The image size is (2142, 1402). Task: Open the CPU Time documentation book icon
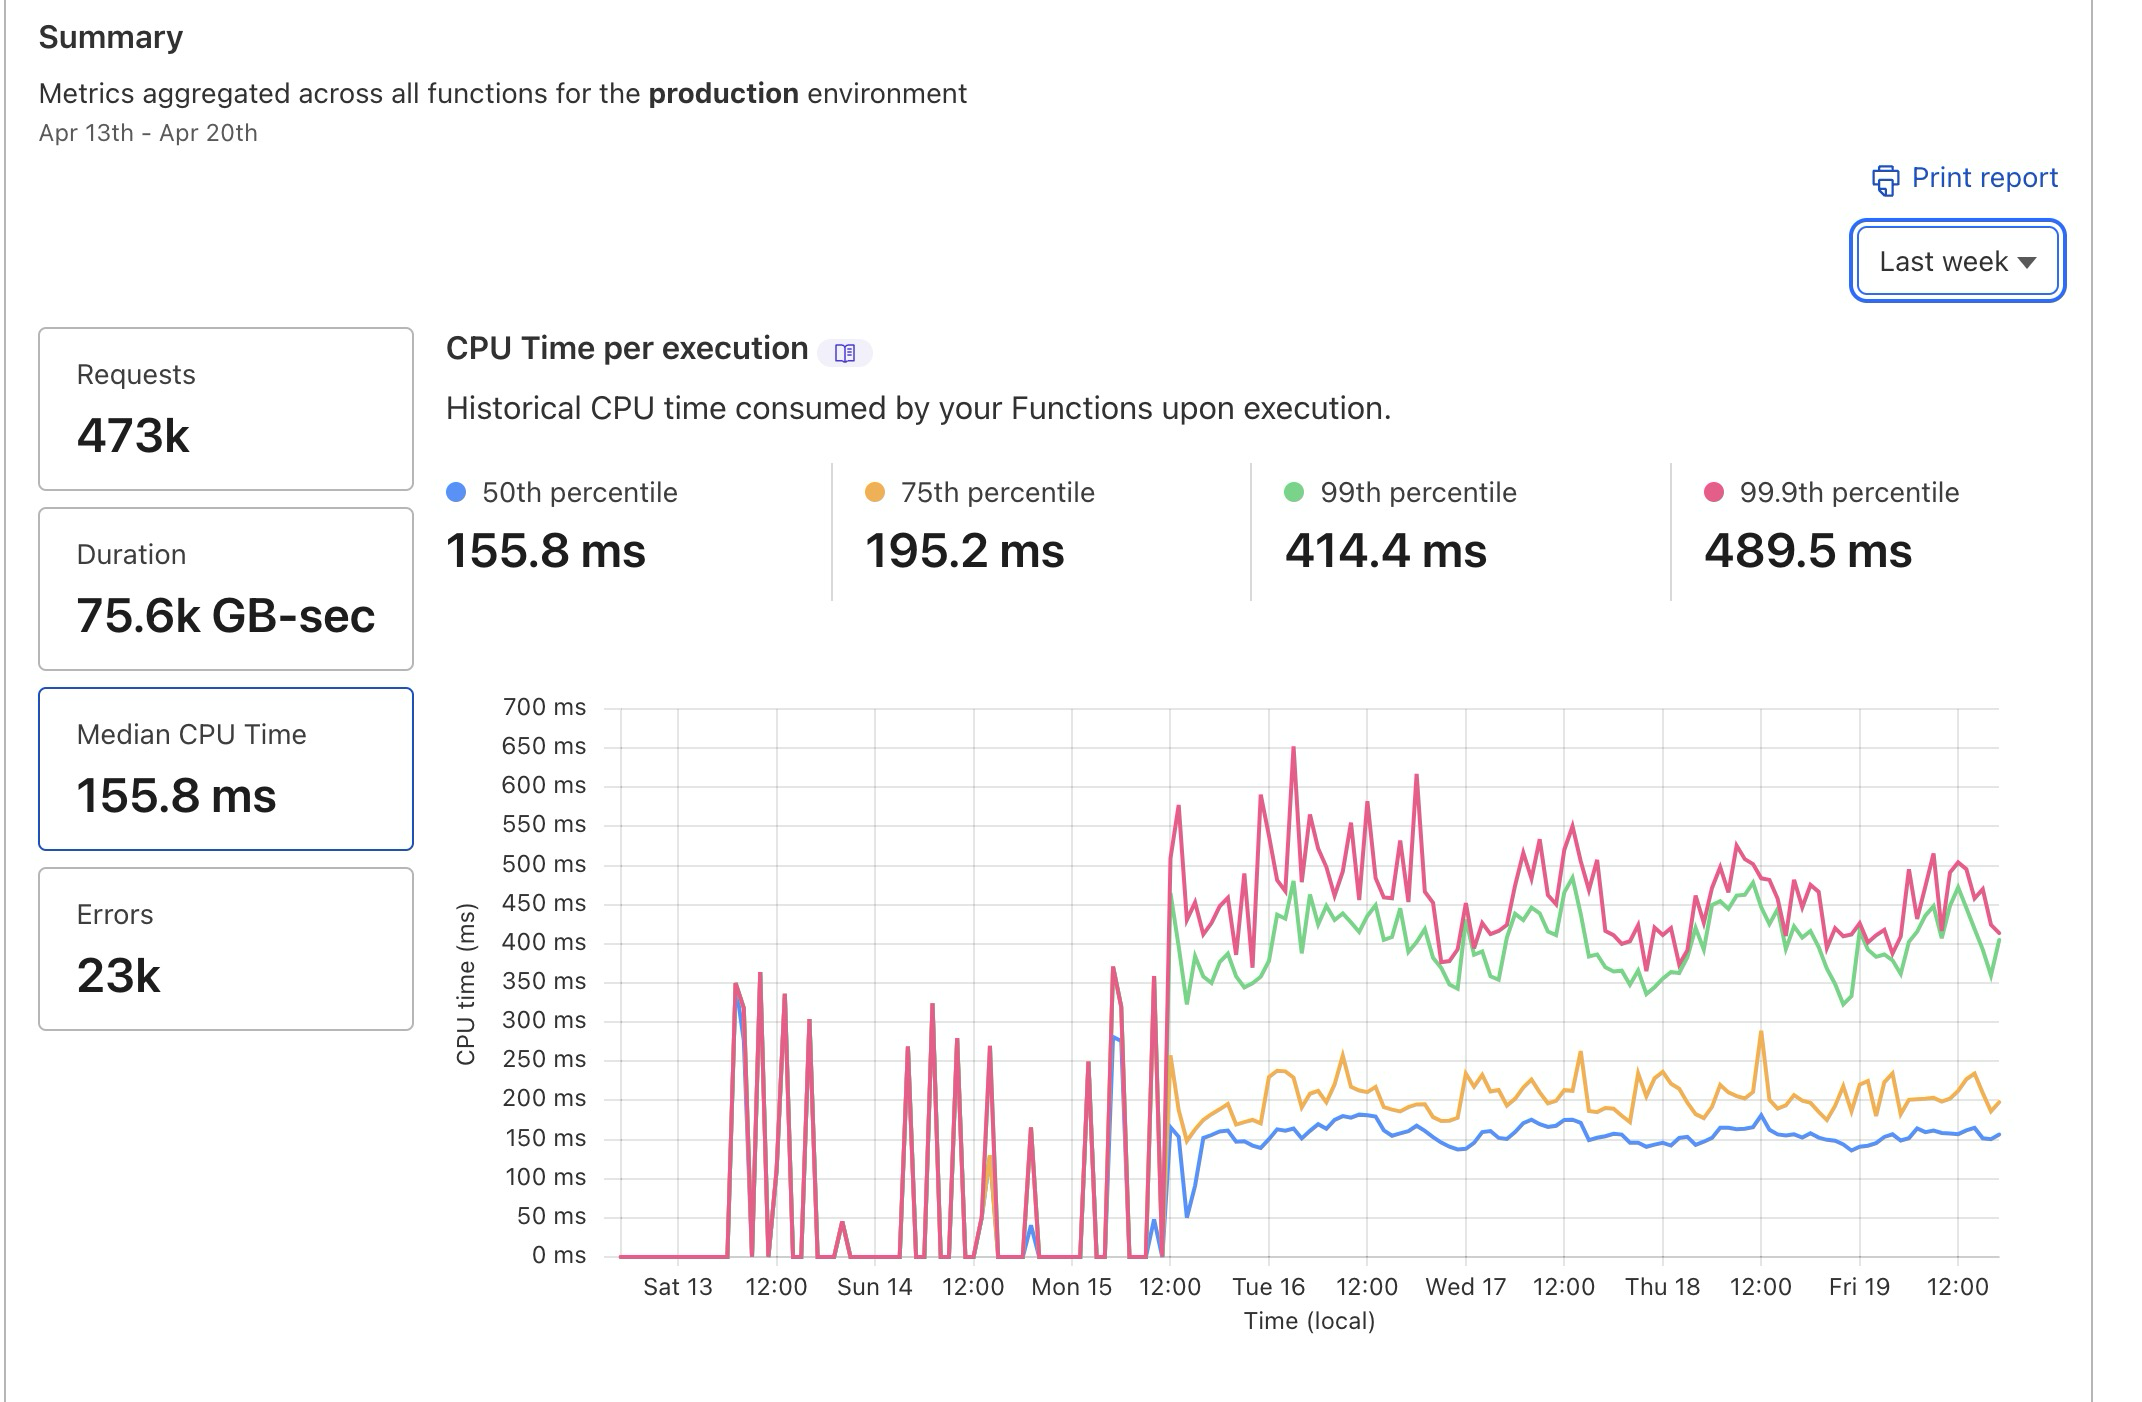point(845,353)
